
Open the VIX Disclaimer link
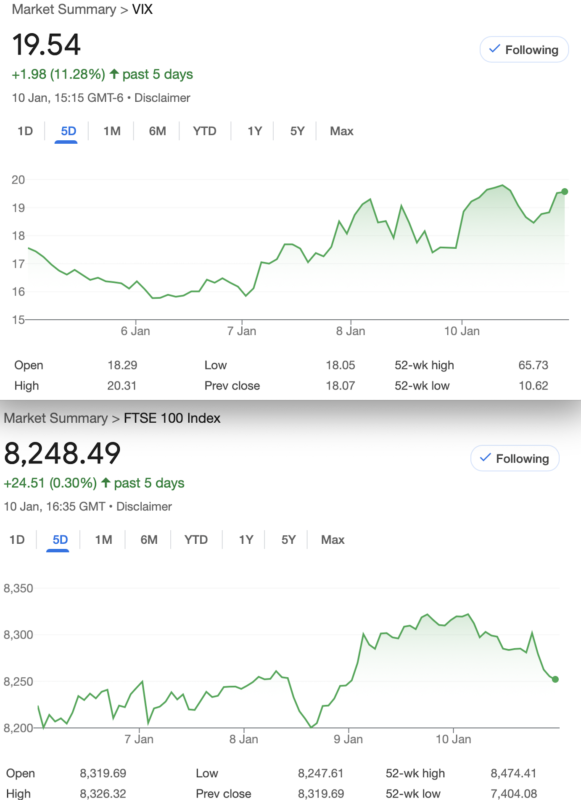[162, 98]
